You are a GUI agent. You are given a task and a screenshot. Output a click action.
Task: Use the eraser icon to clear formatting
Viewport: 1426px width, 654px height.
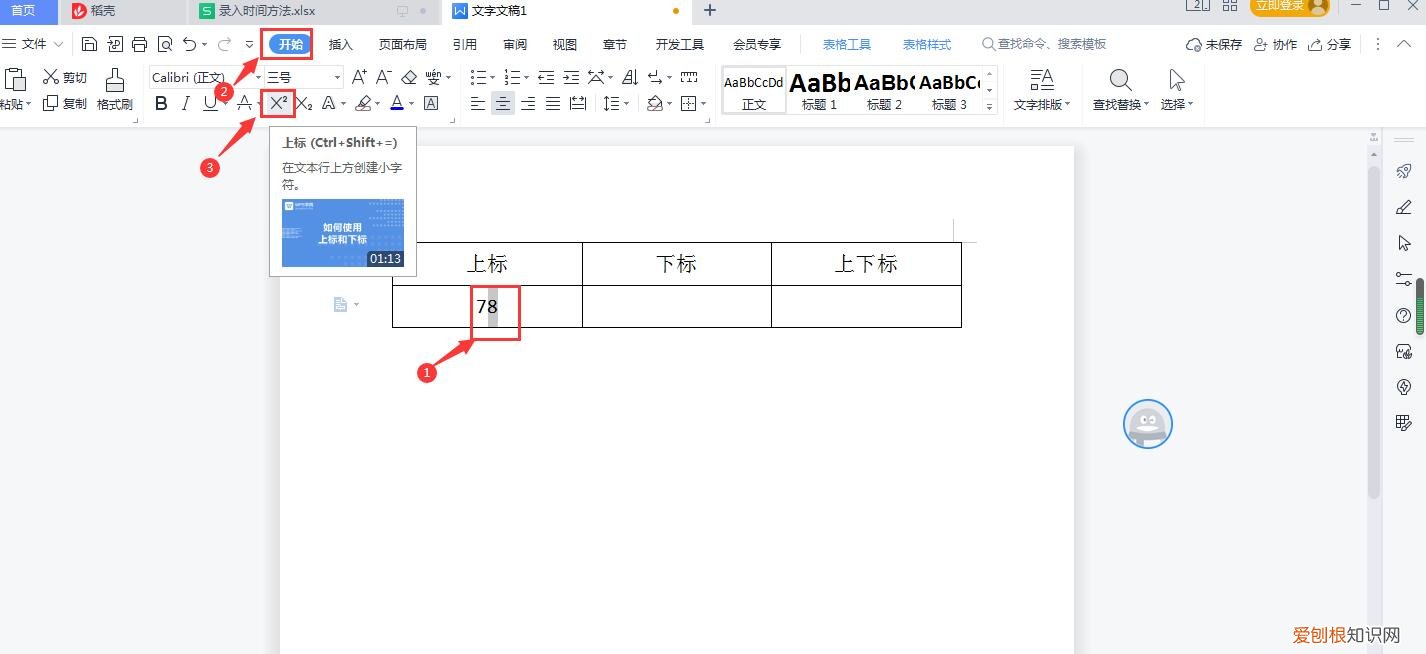(409, 77)
